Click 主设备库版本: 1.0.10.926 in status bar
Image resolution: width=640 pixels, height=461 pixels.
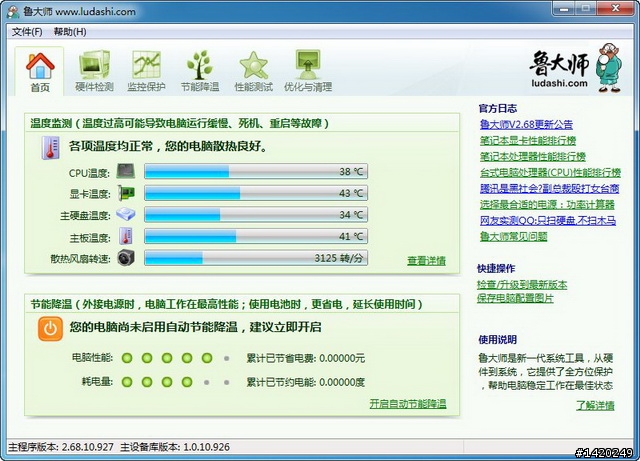click(x=175, y=447)
